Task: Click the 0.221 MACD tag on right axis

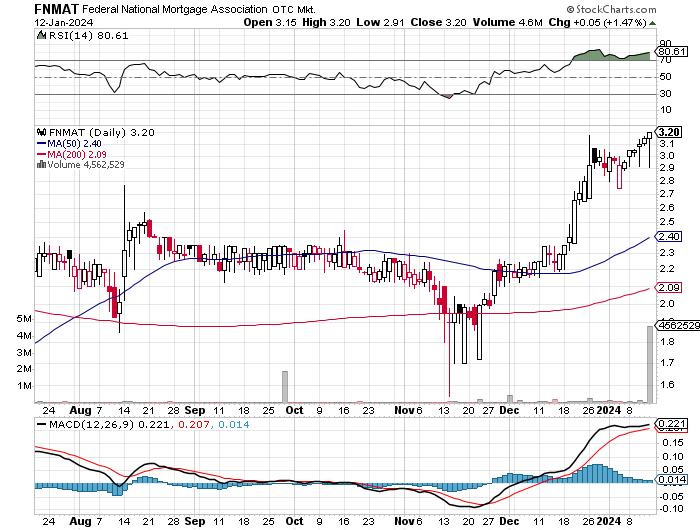Action: (x=671, y=423)
